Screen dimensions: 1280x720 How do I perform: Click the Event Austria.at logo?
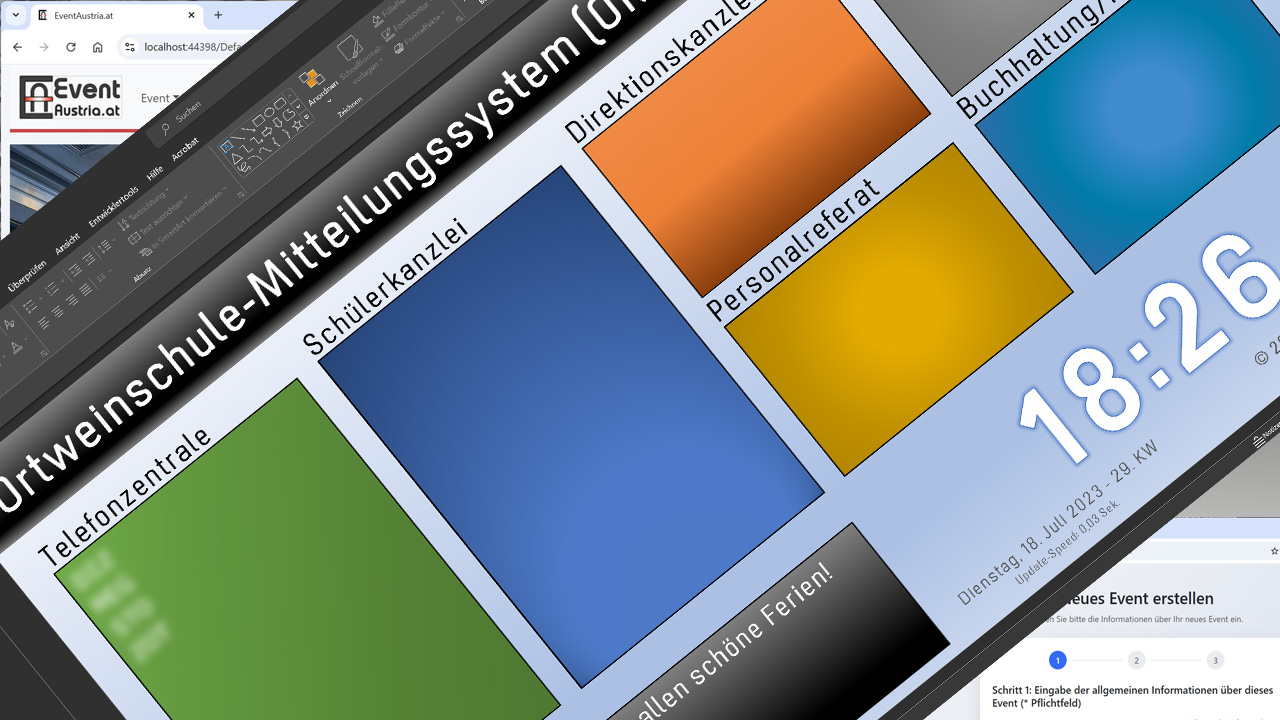pyautogui.click(x=70, y=98)
